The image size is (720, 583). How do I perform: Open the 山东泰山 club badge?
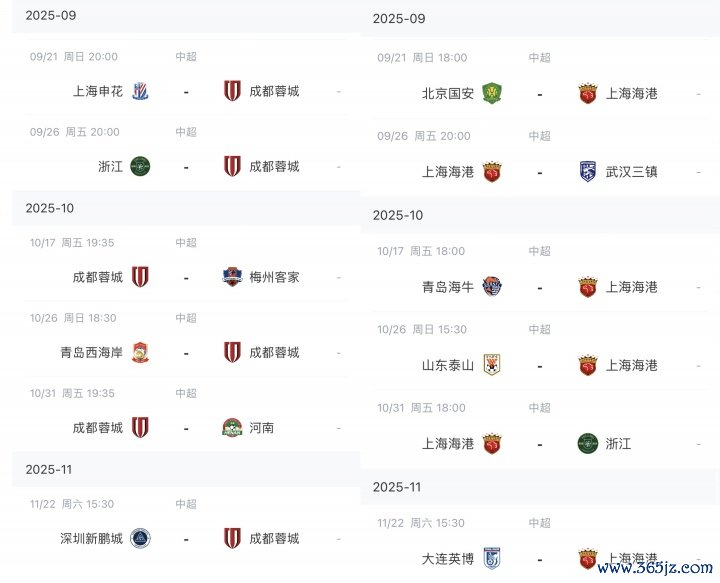[x=491, y=365]
